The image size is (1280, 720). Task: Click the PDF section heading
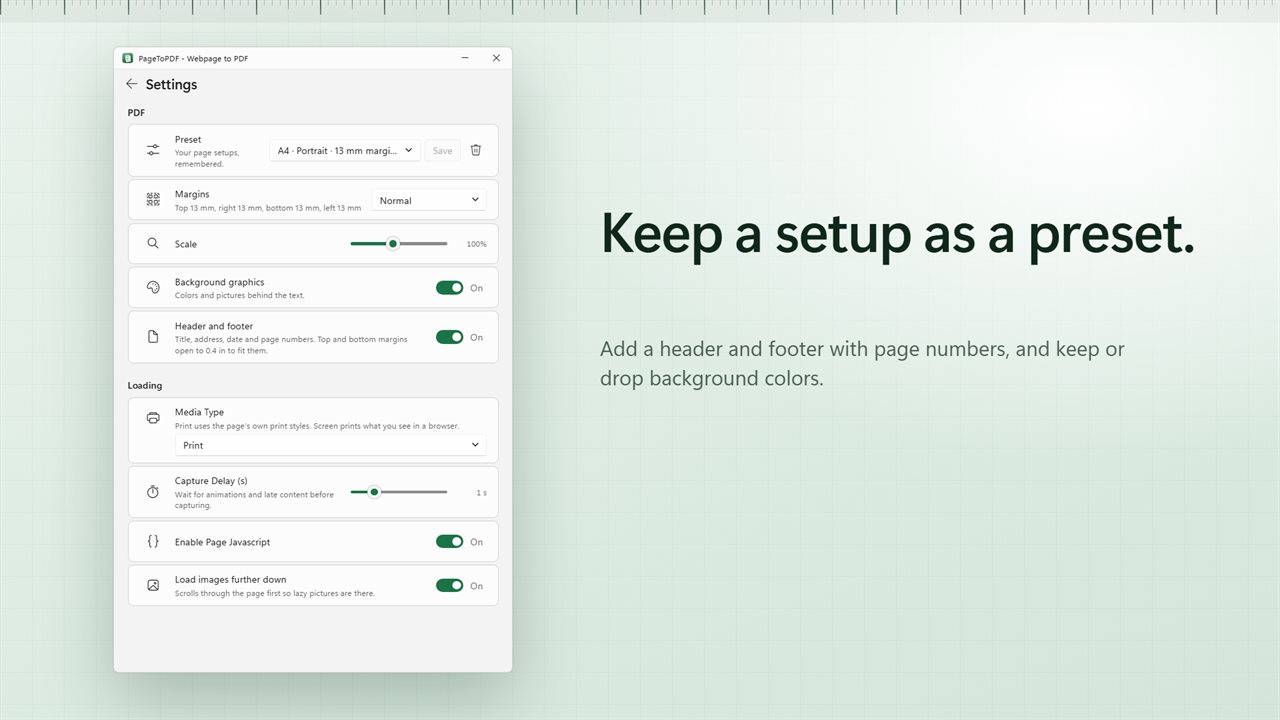click(x=136, y=113)
